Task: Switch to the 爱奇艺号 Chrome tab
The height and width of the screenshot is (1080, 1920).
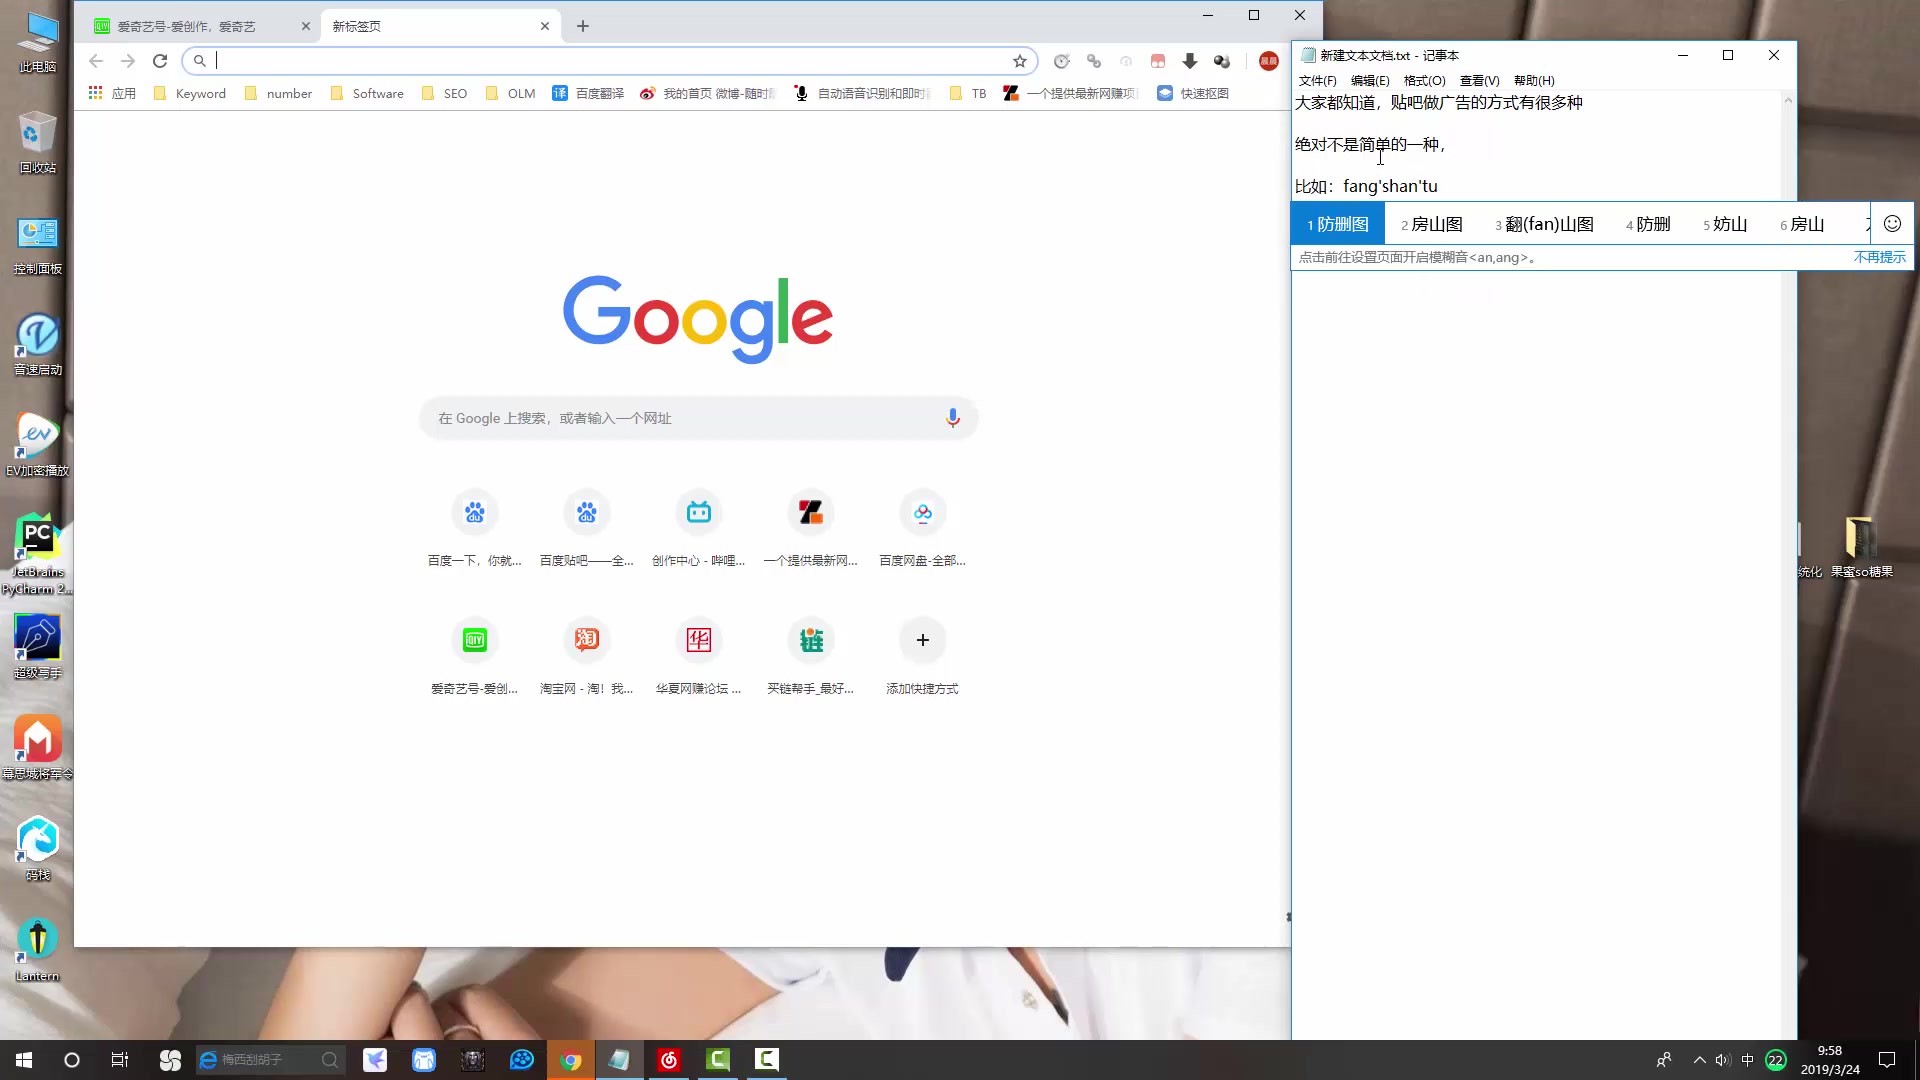Action: (200, 26)
